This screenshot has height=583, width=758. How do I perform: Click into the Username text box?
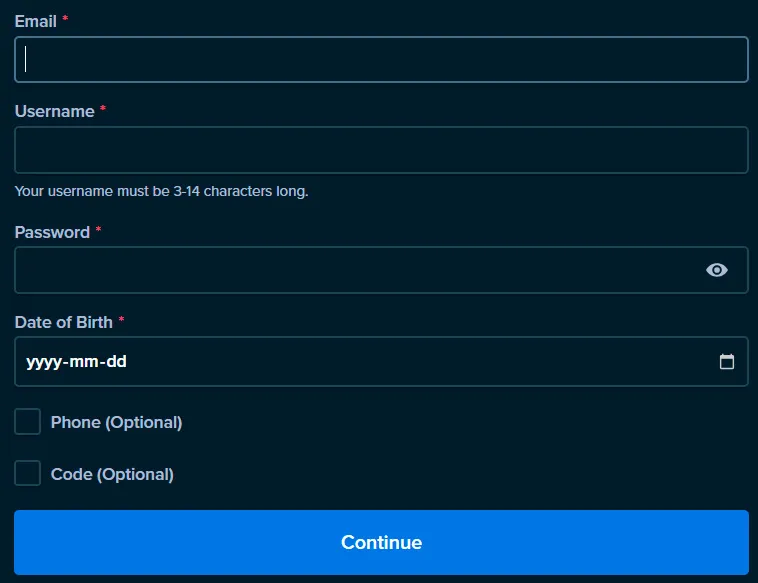click(380, 150)
